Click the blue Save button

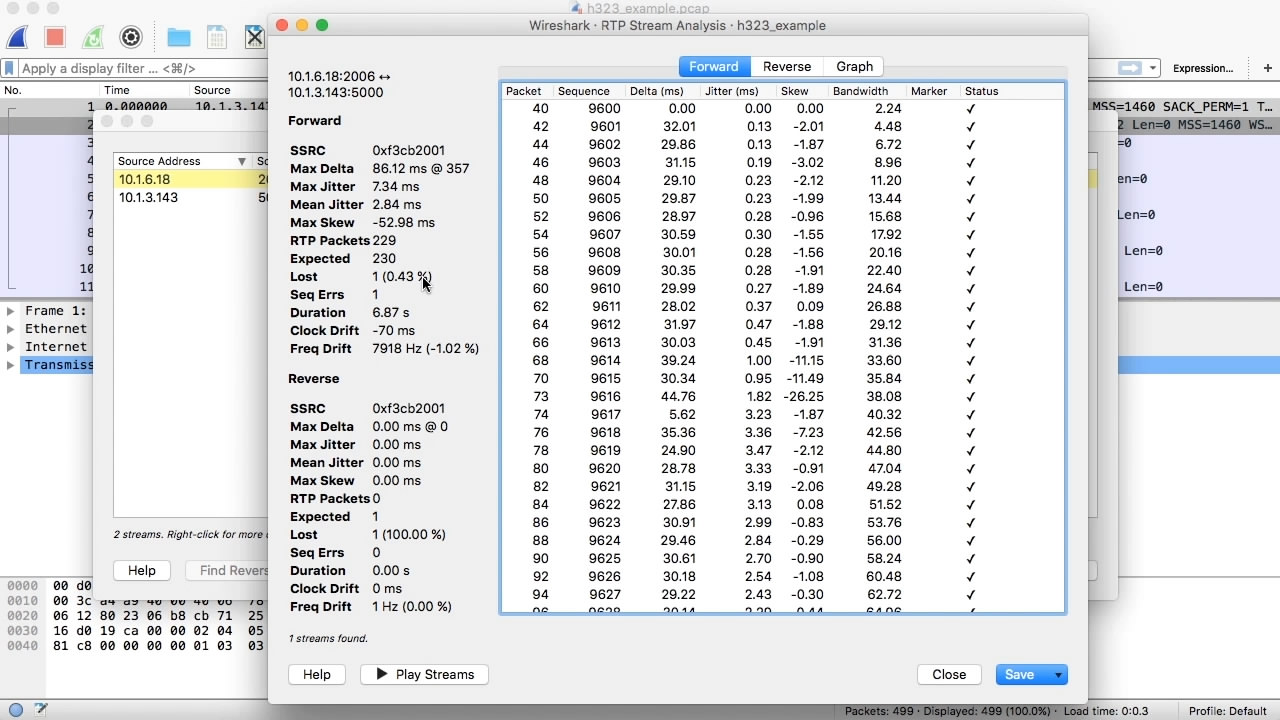[x=1019, y=675]
